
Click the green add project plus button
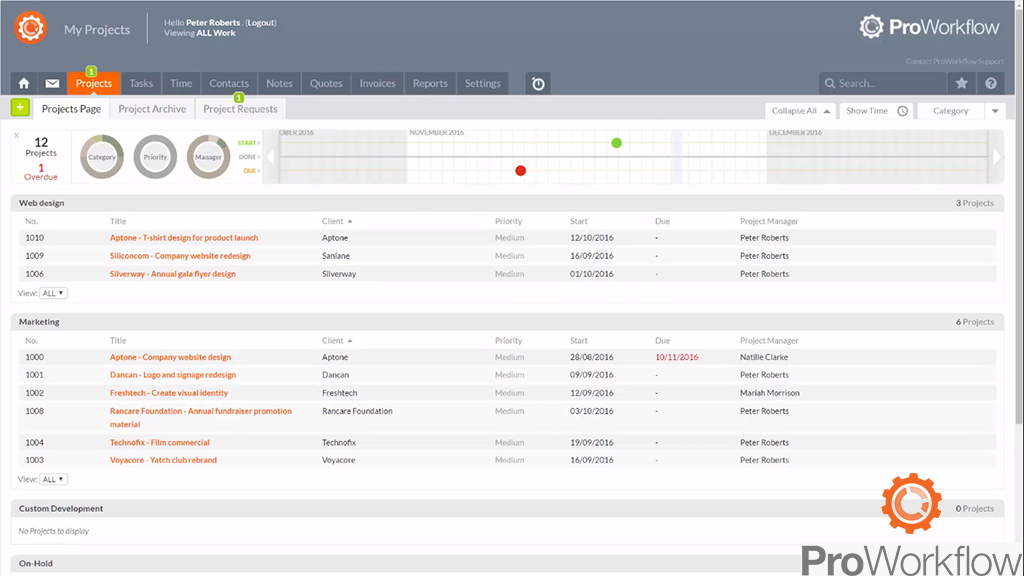coord(20,108)
